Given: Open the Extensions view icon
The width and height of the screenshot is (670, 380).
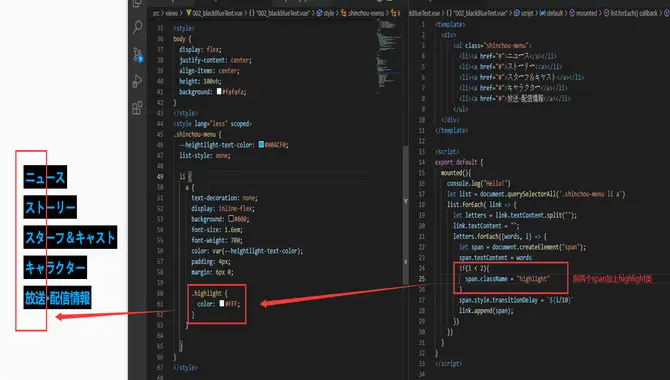Looking at the screenshot, I should click(x=138, y=108).
